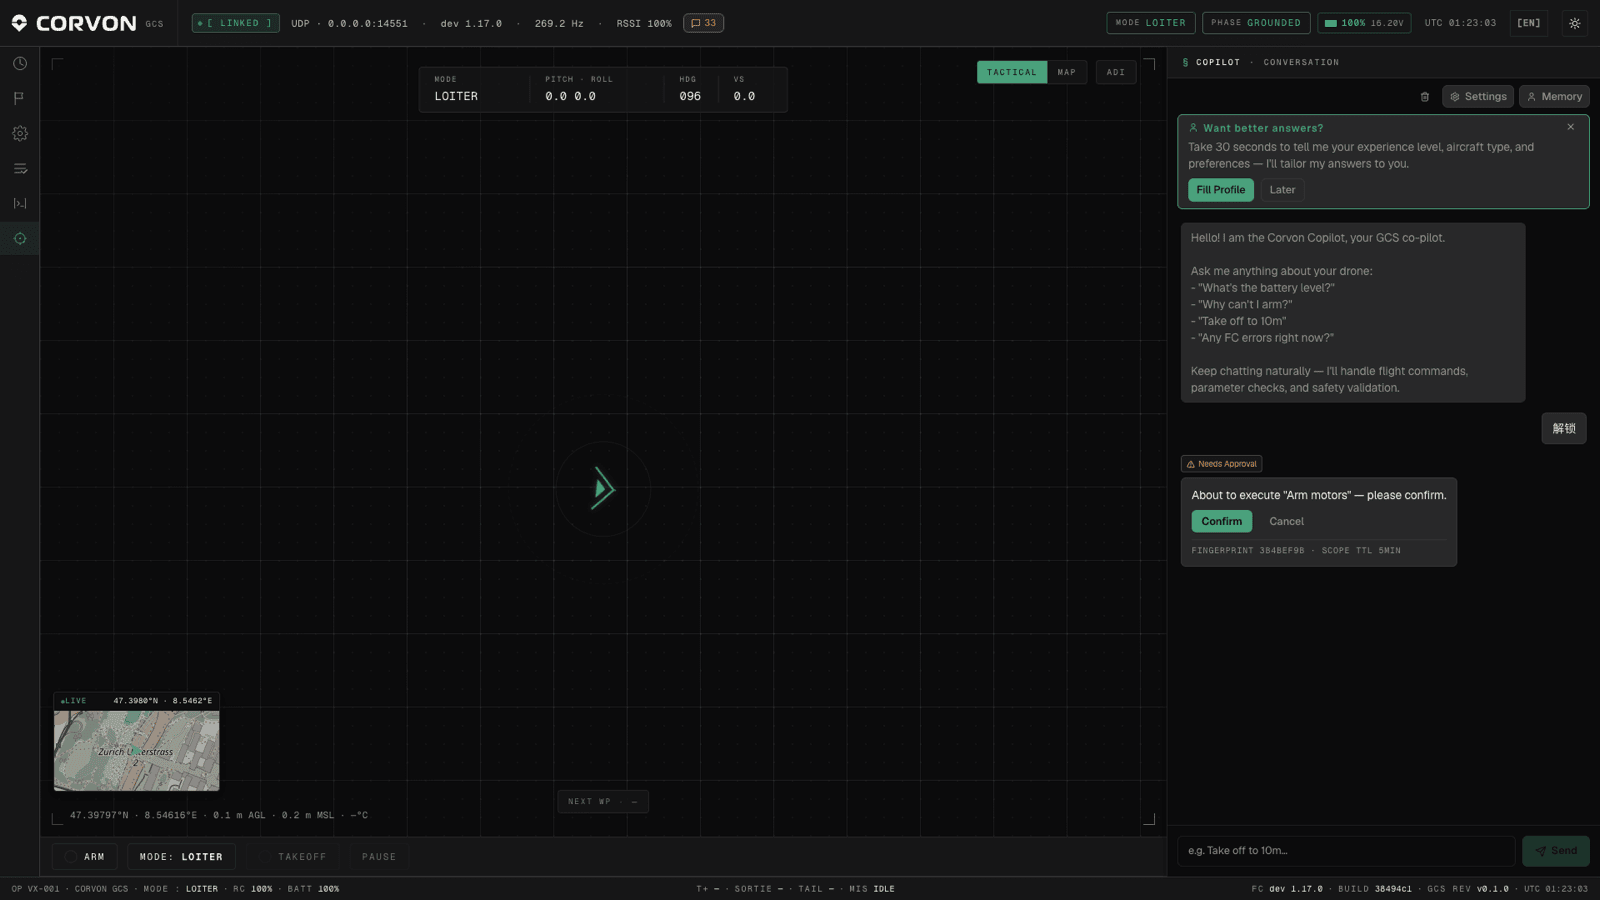Switch to the ADI view tab
This screenshot has height=900, width=1600.
(x=1116, y=72)
